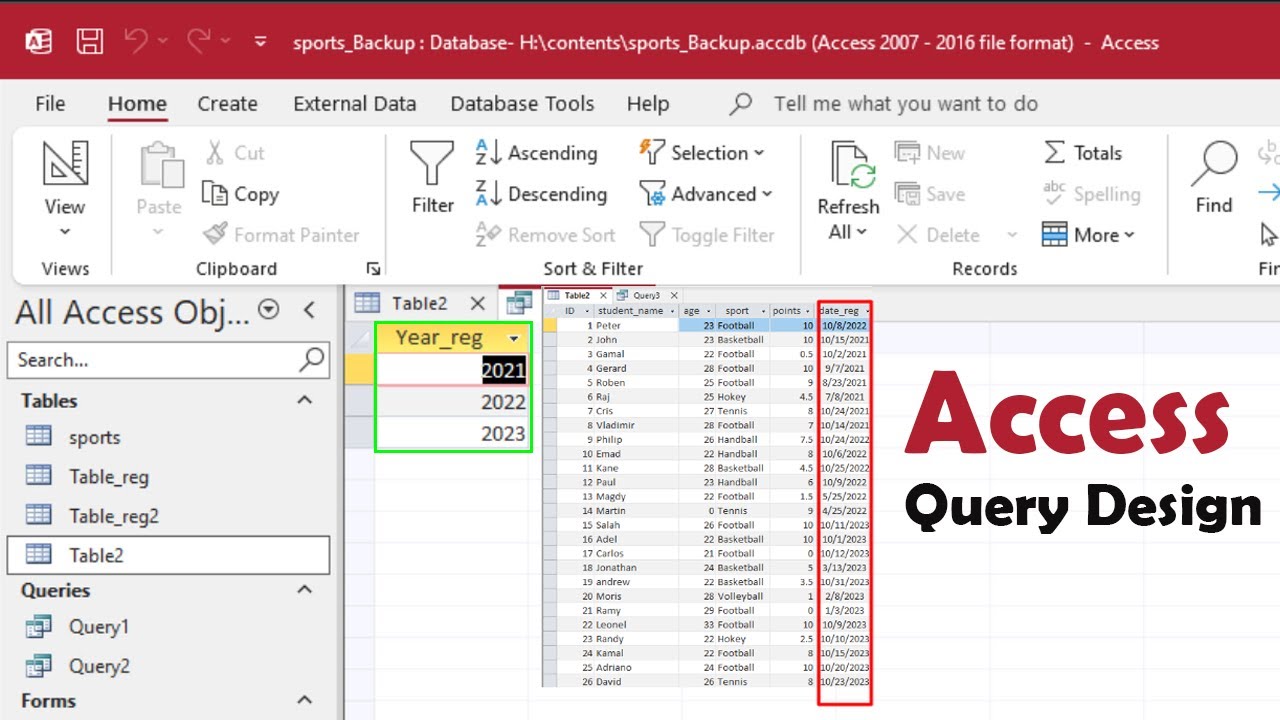
Task: Click the Delete record button
Action: 939,235
